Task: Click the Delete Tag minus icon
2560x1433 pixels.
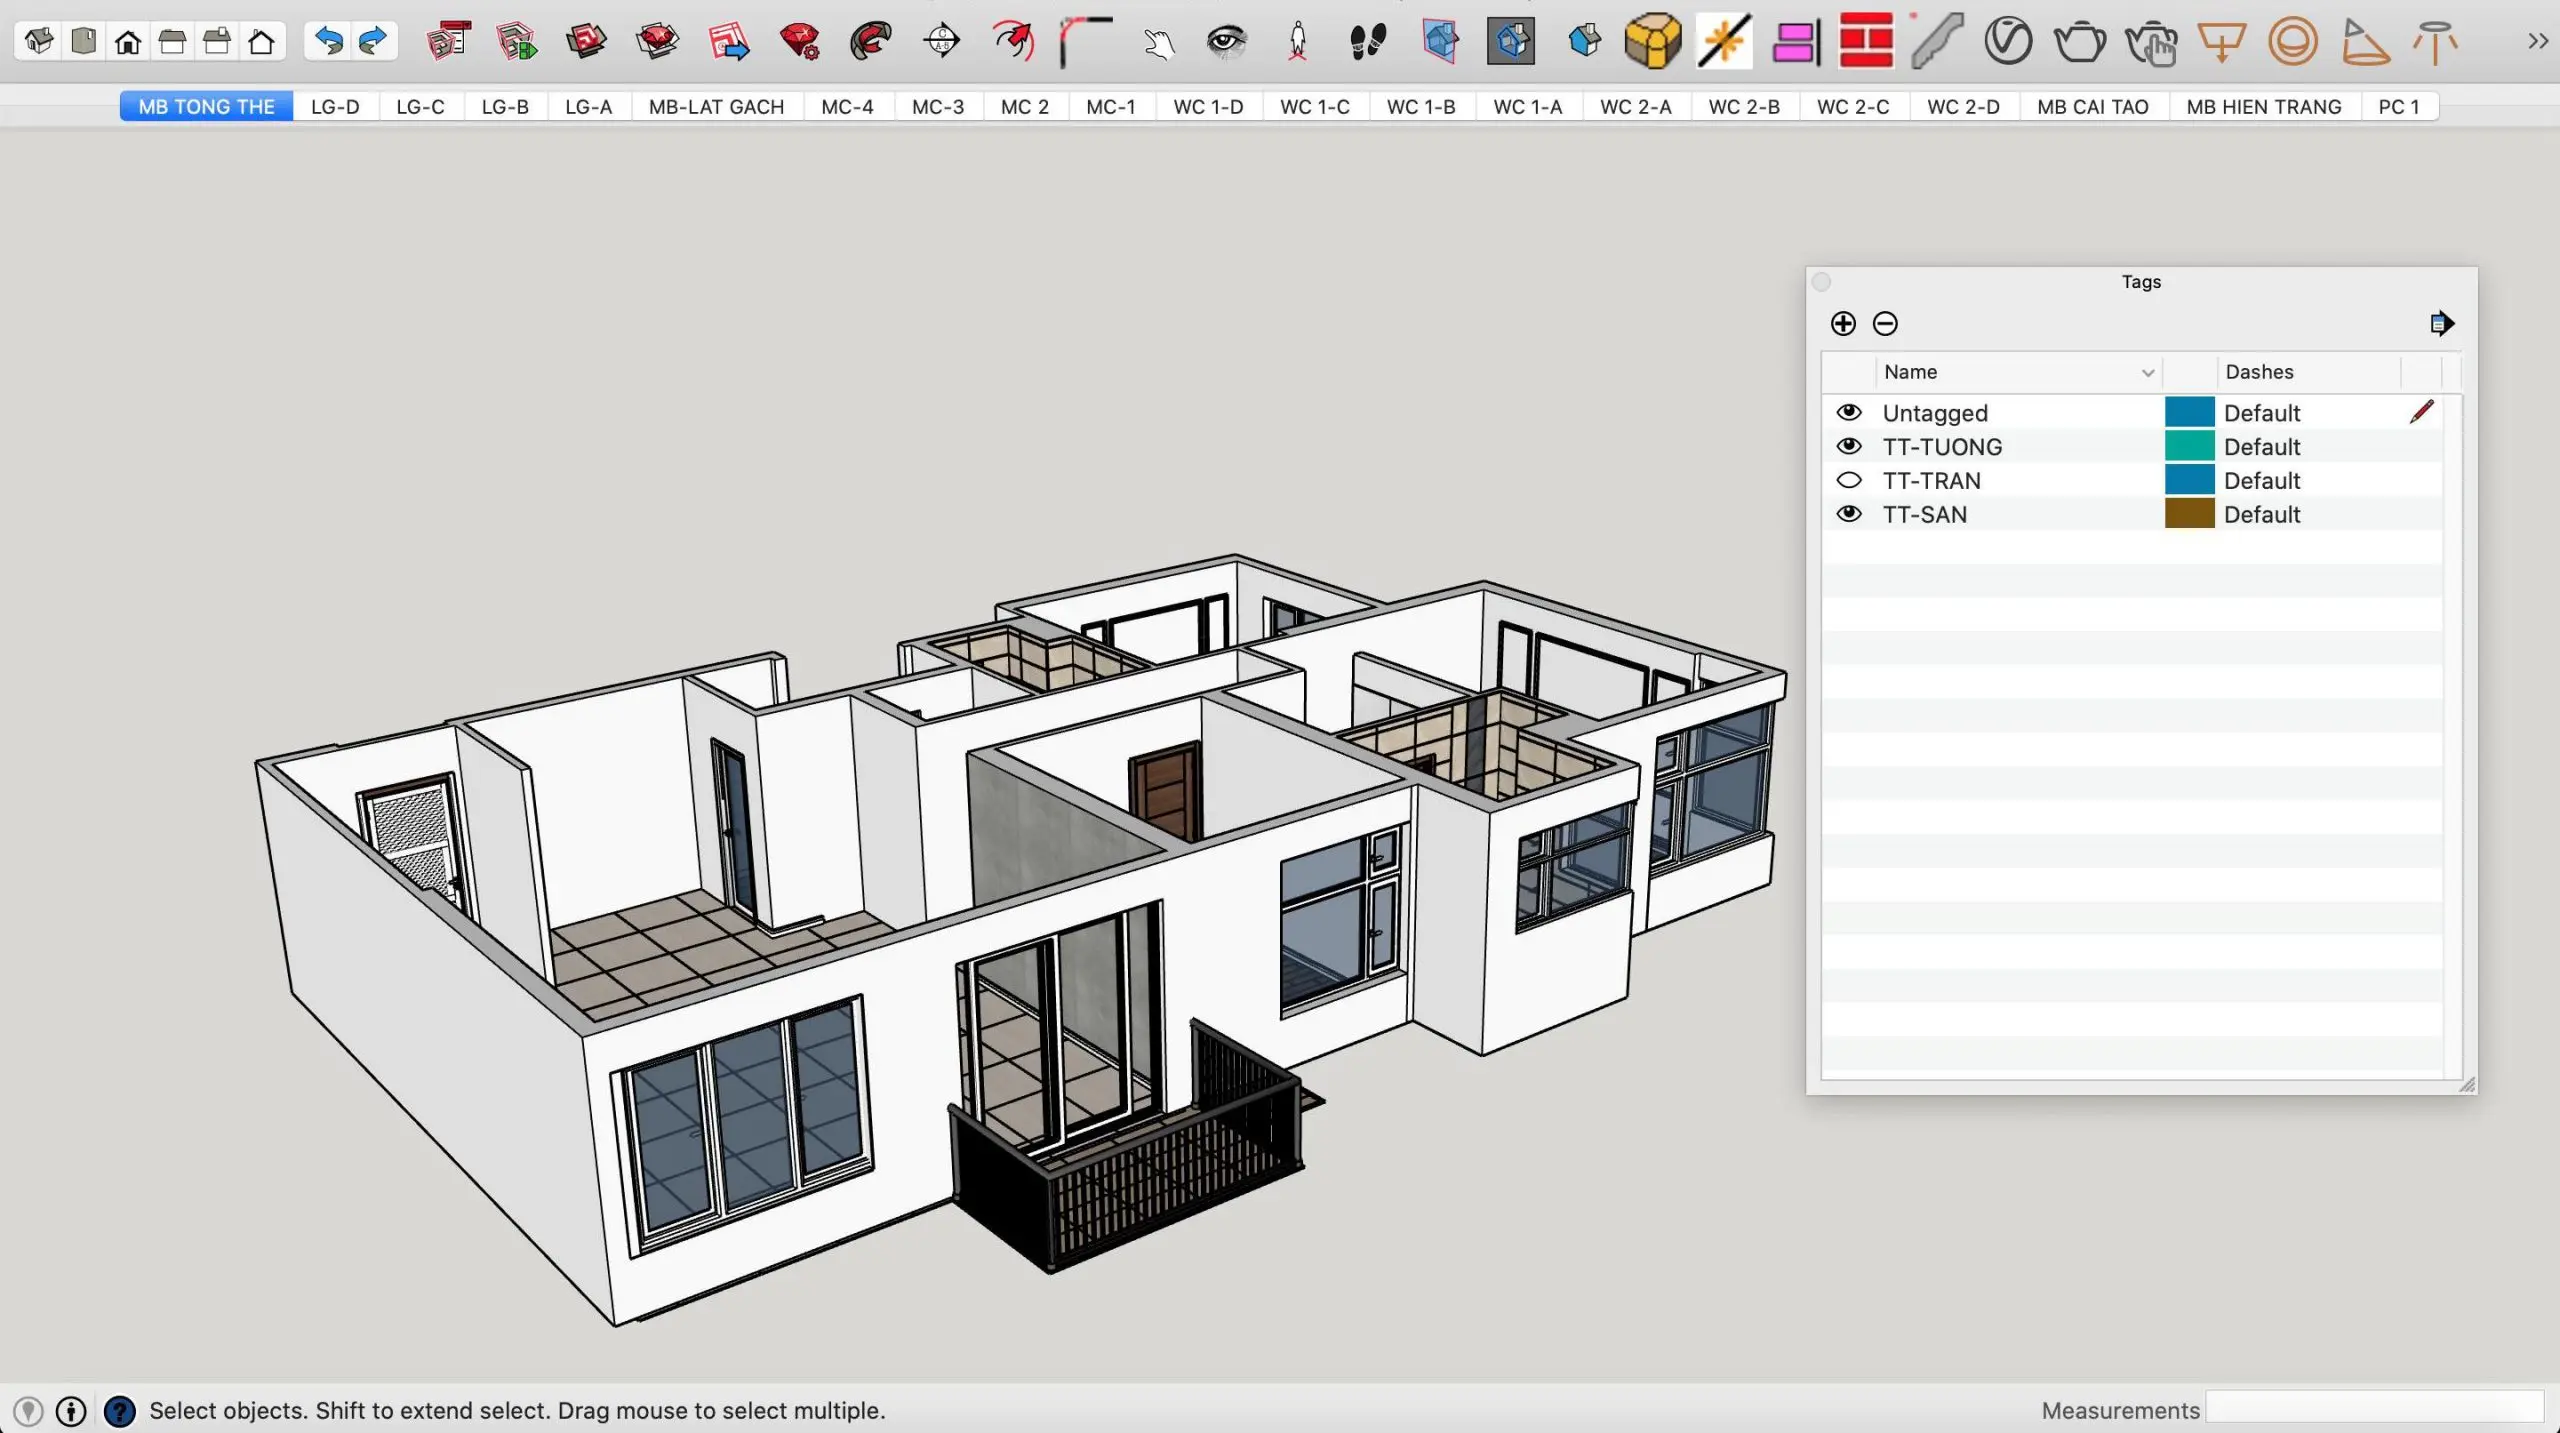Action: point(1885,323)
